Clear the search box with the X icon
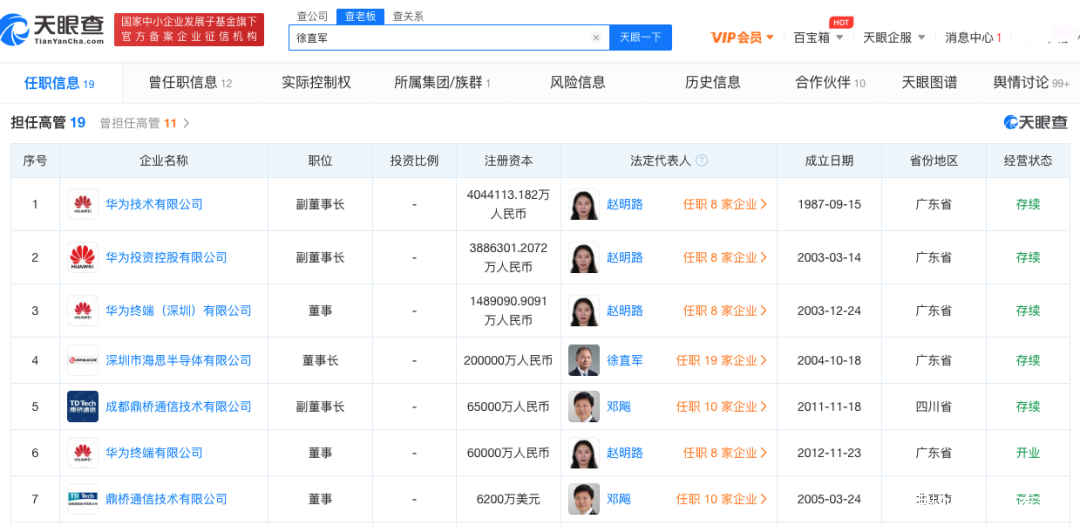Image resolution: width=1080 pixels, height=526 pixels. 596,38
